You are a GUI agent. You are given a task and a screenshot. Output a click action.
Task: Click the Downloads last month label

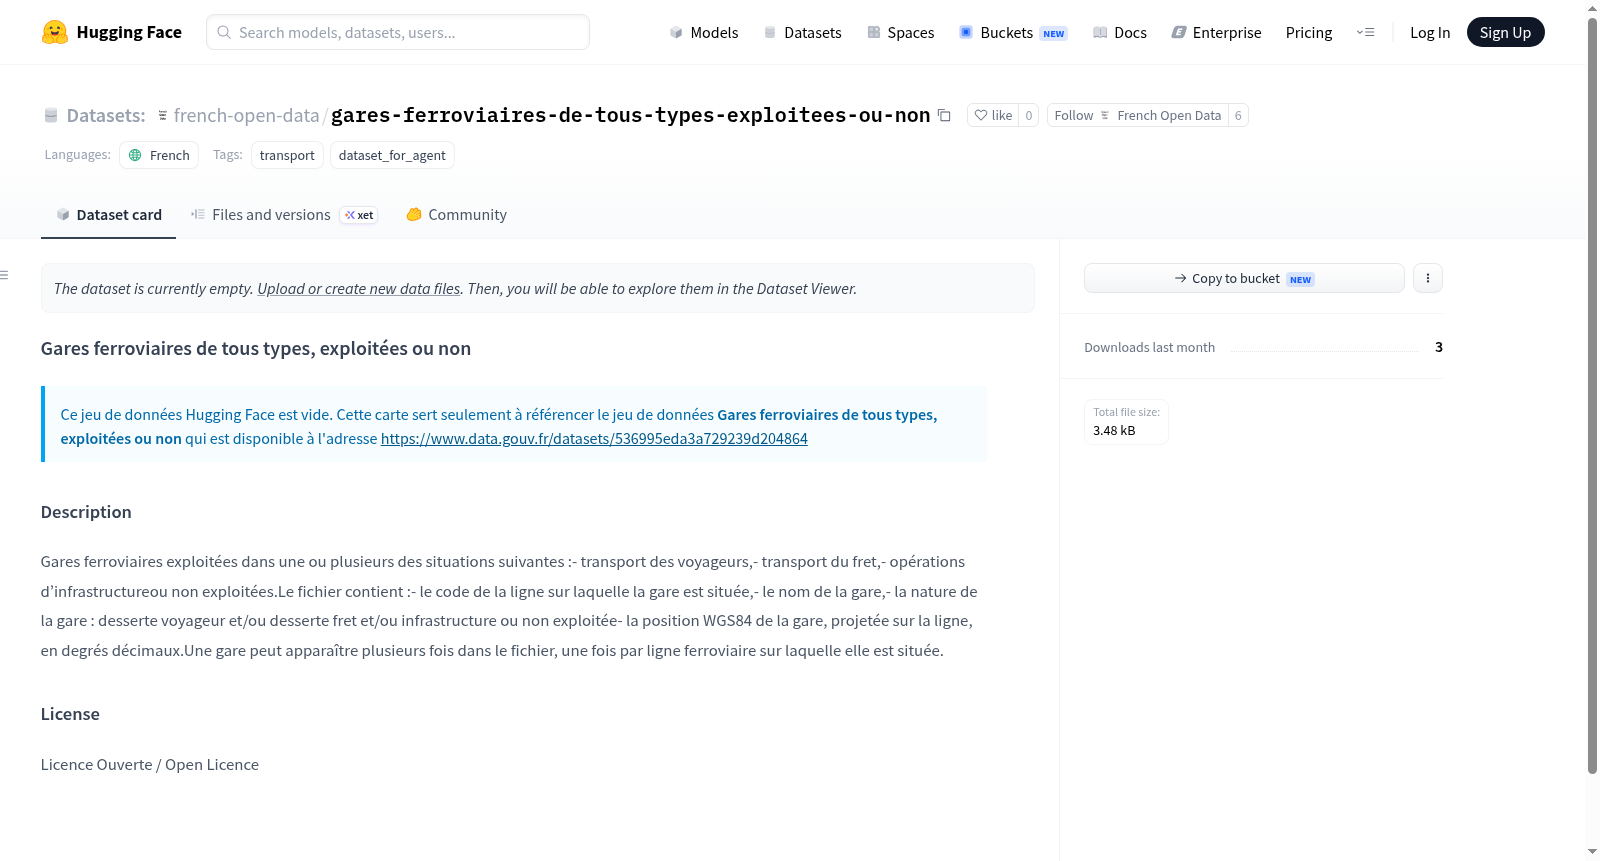point(1150,347)
